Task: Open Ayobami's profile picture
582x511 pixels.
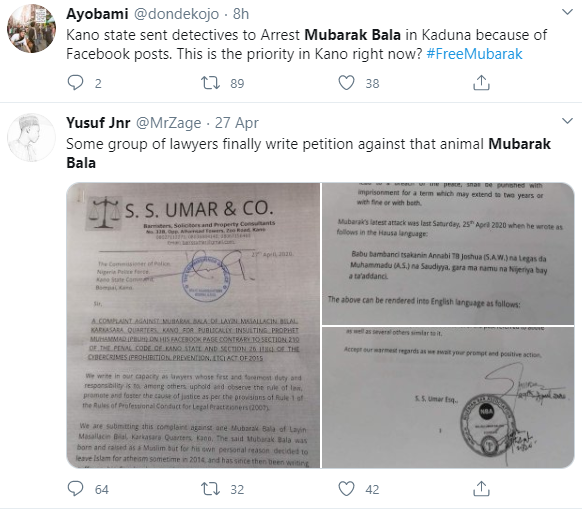Action: [x=32, y=29]
